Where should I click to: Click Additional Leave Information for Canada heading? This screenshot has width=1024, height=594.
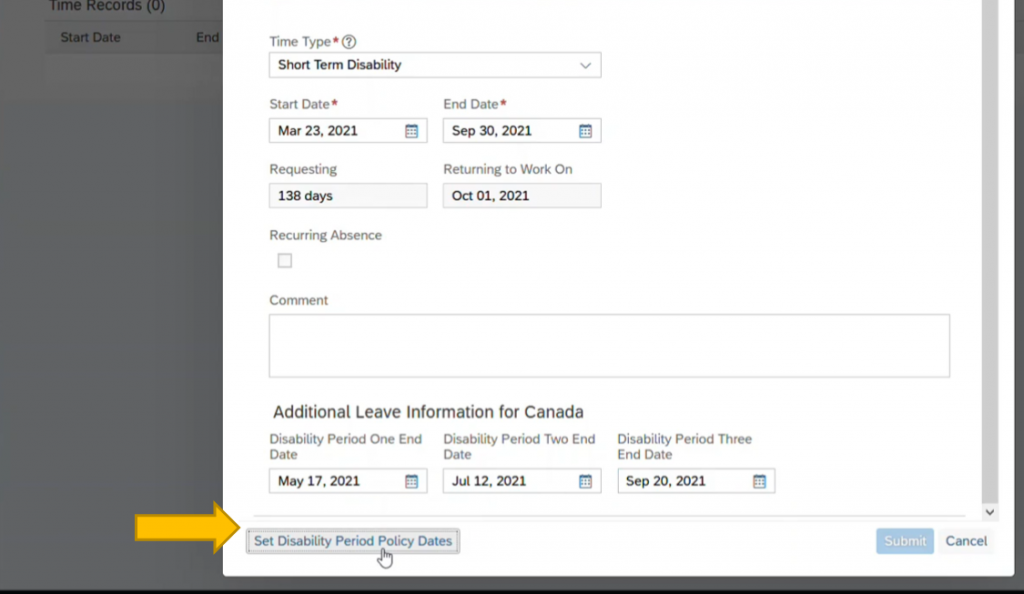click(428, 413)
